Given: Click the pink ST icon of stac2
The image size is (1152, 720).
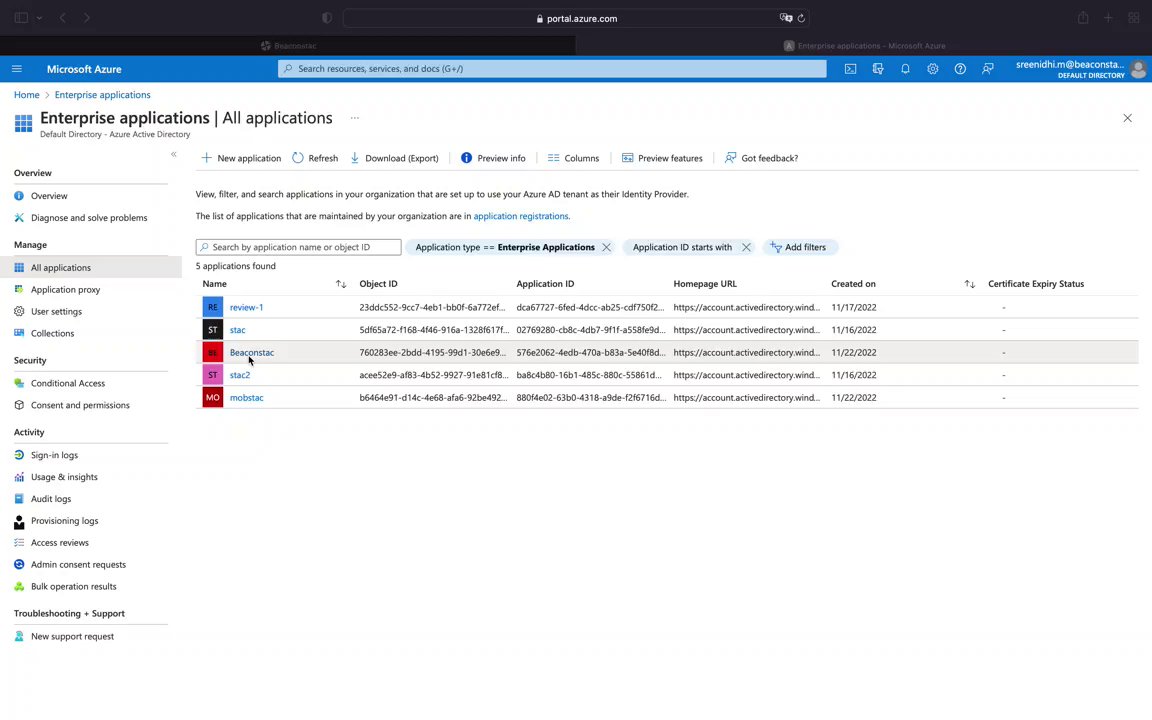Looking at the screenshot, I should 212,375.
